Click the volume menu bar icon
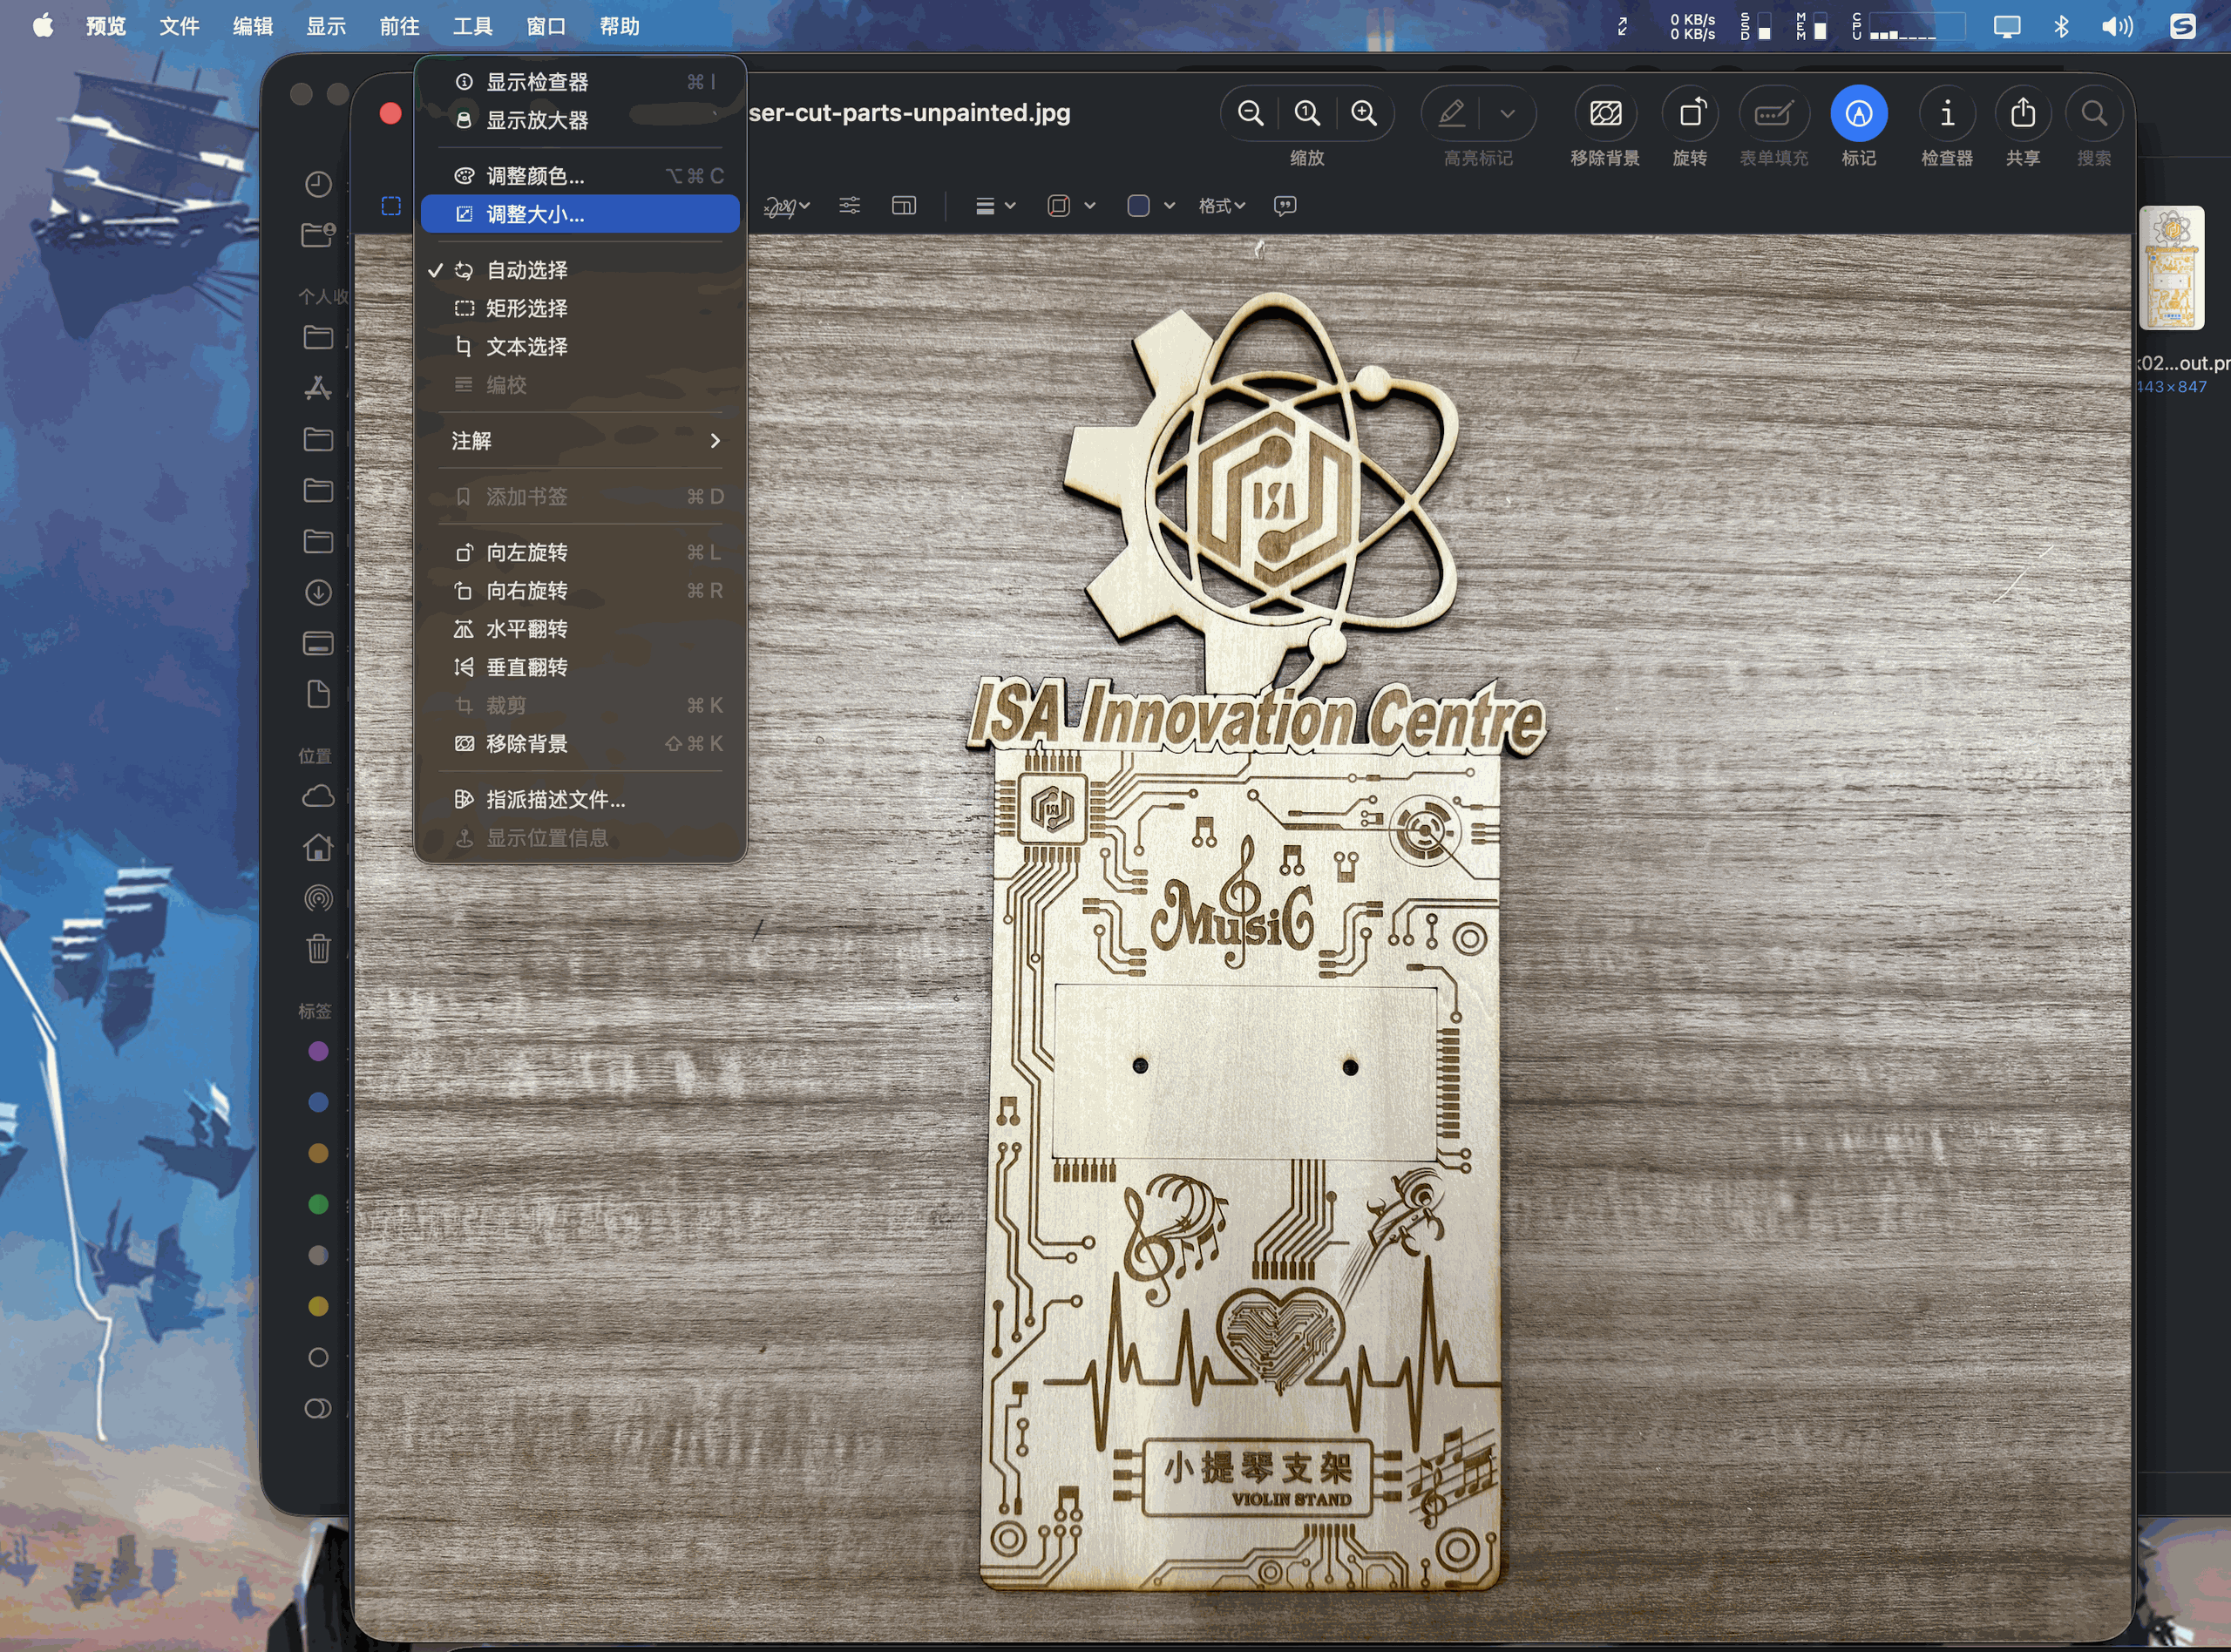2231x1652 pixels. (2117, 26)
